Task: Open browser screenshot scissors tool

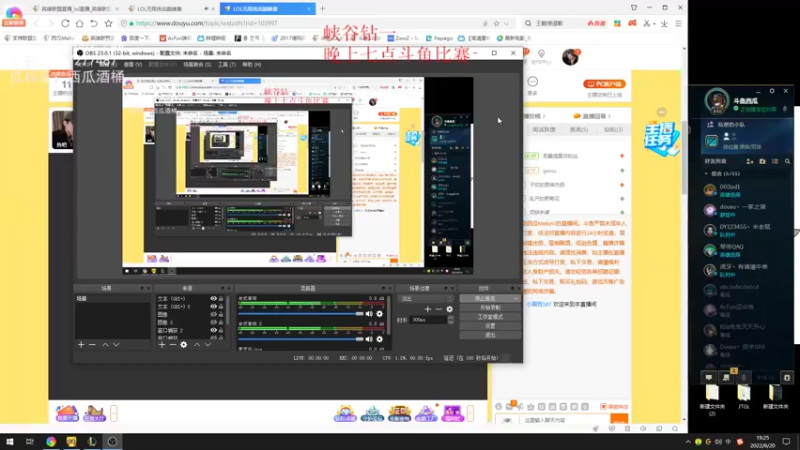Action: (646, 23)
